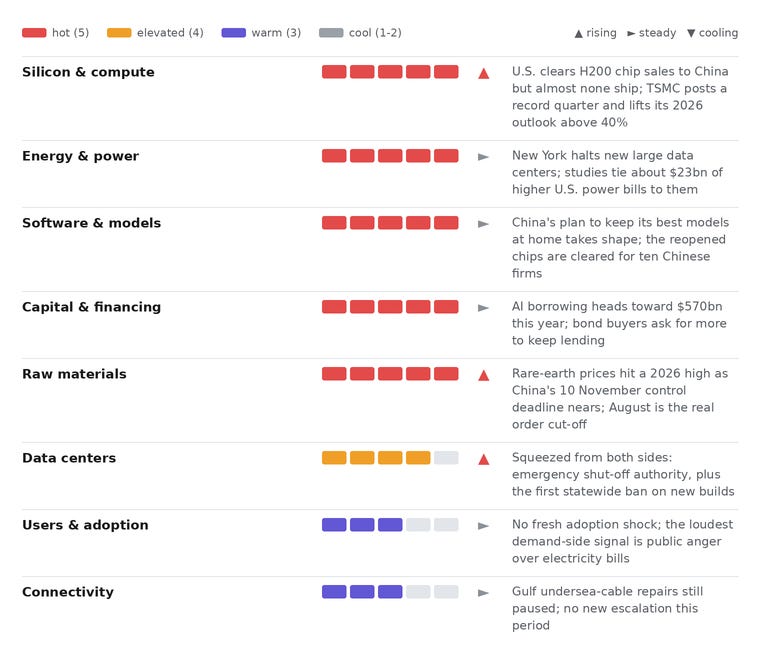The width and height of the screenshot is (760, 665).
Task: Click the steady arrow beside Software & models
Action: click(x=483, y=224)
